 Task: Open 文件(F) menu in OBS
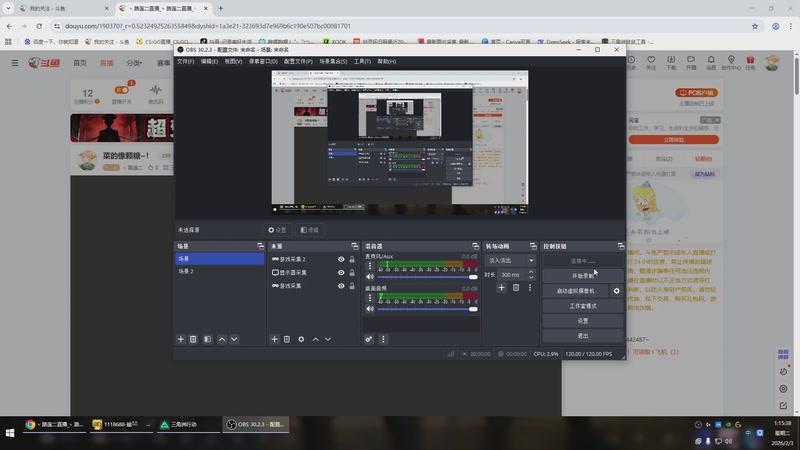185,61
